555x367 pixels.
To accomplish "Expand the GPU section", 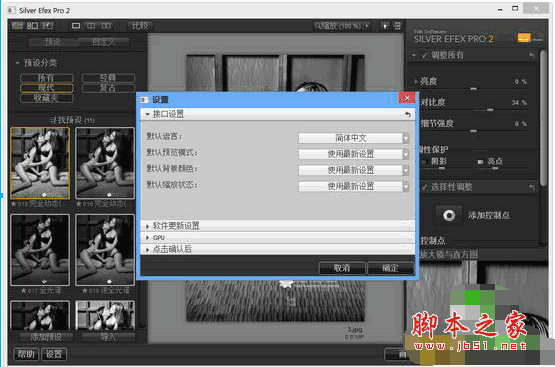I will pyautogui.click(x=147, y=237).
